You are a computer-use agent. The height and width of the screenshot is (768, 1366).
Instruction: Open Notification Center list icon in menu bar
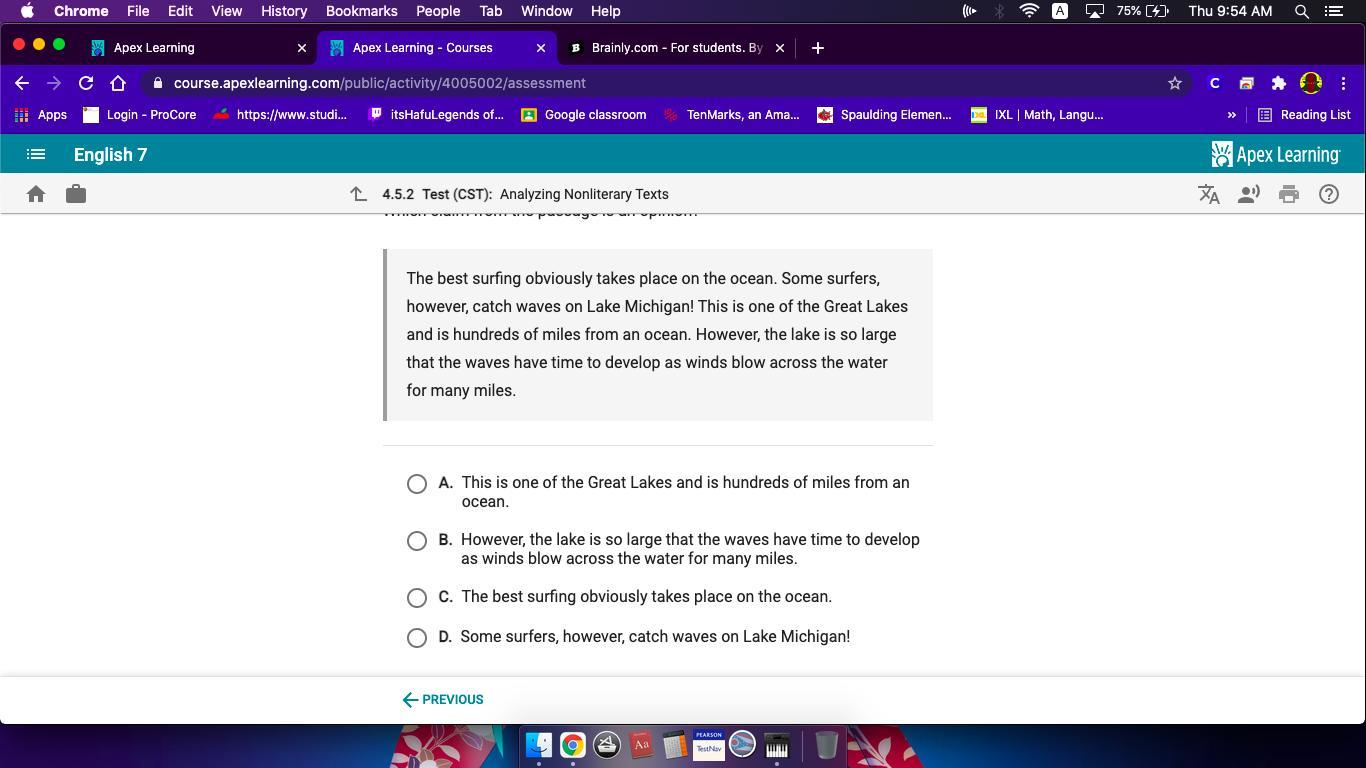[x=1334, y=11]
